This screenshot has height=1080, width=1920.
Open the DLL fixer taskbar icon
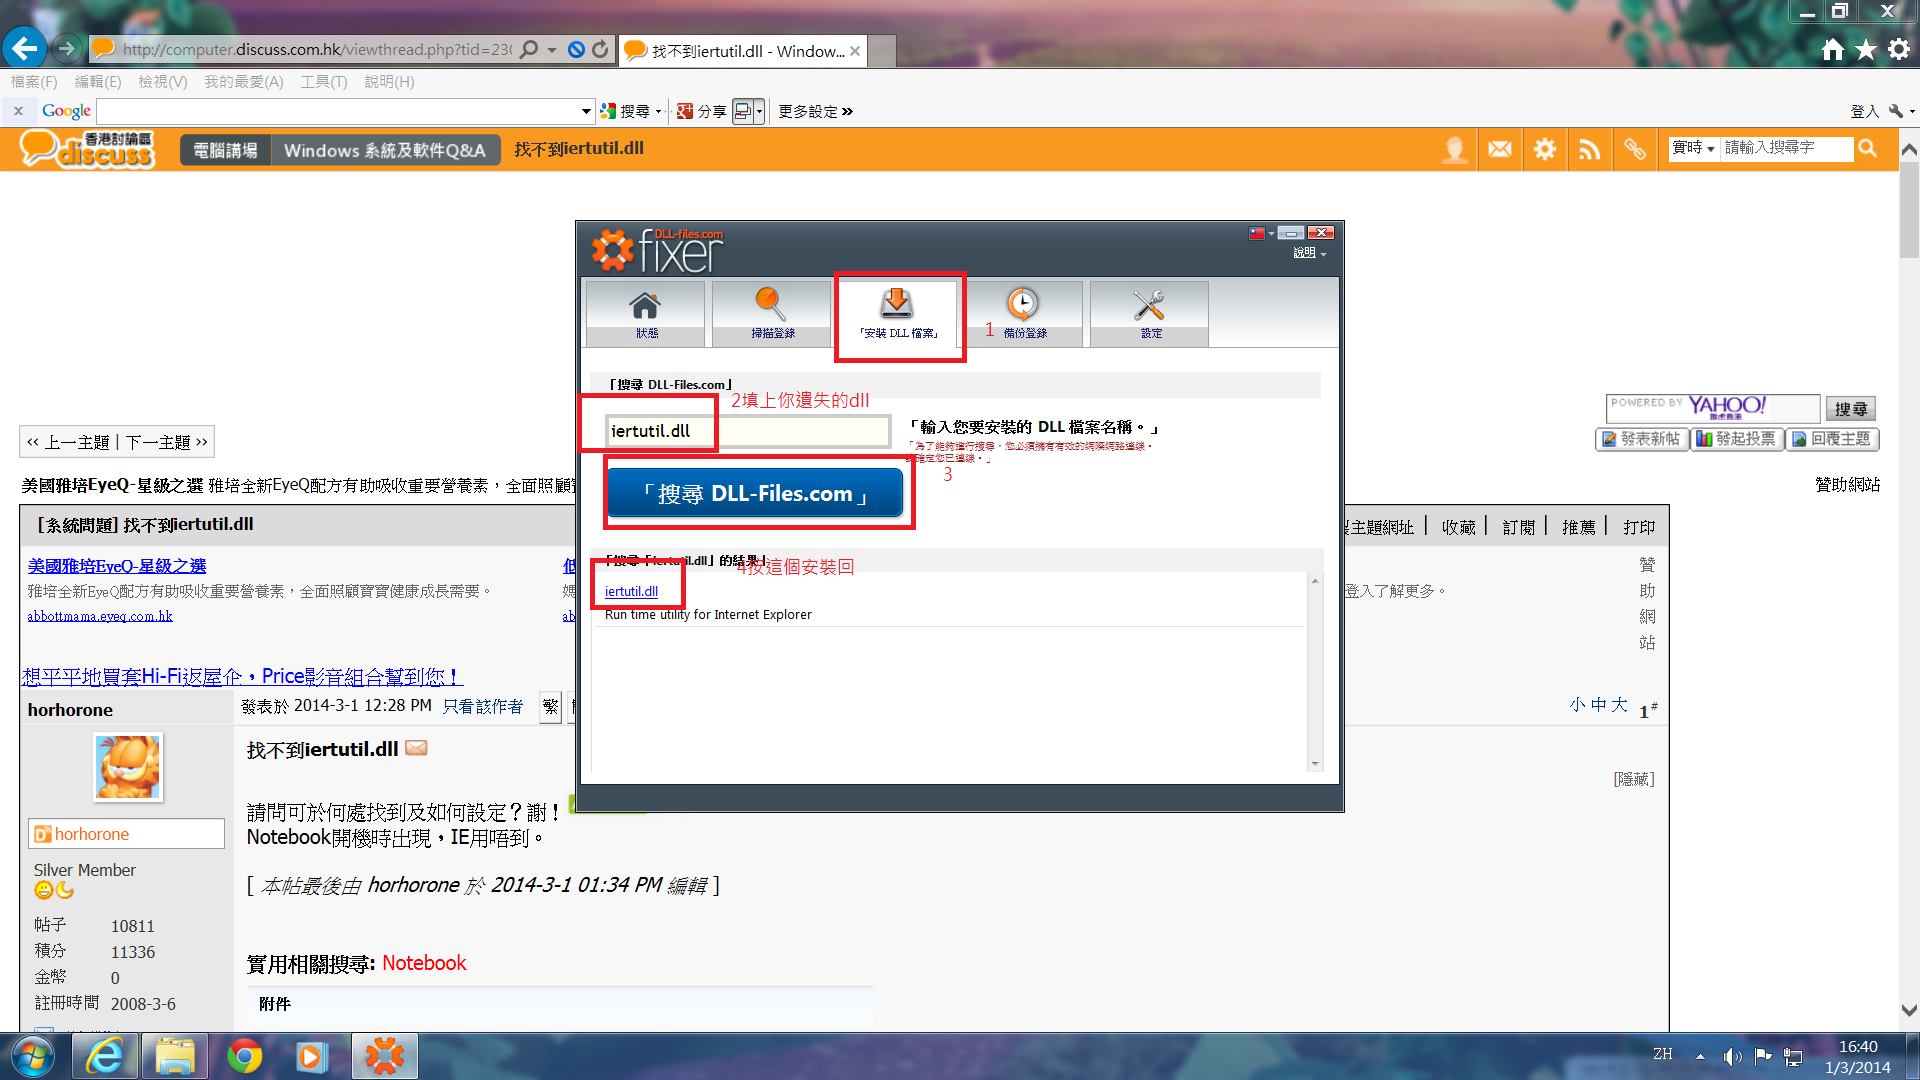tap(384, 1056)
